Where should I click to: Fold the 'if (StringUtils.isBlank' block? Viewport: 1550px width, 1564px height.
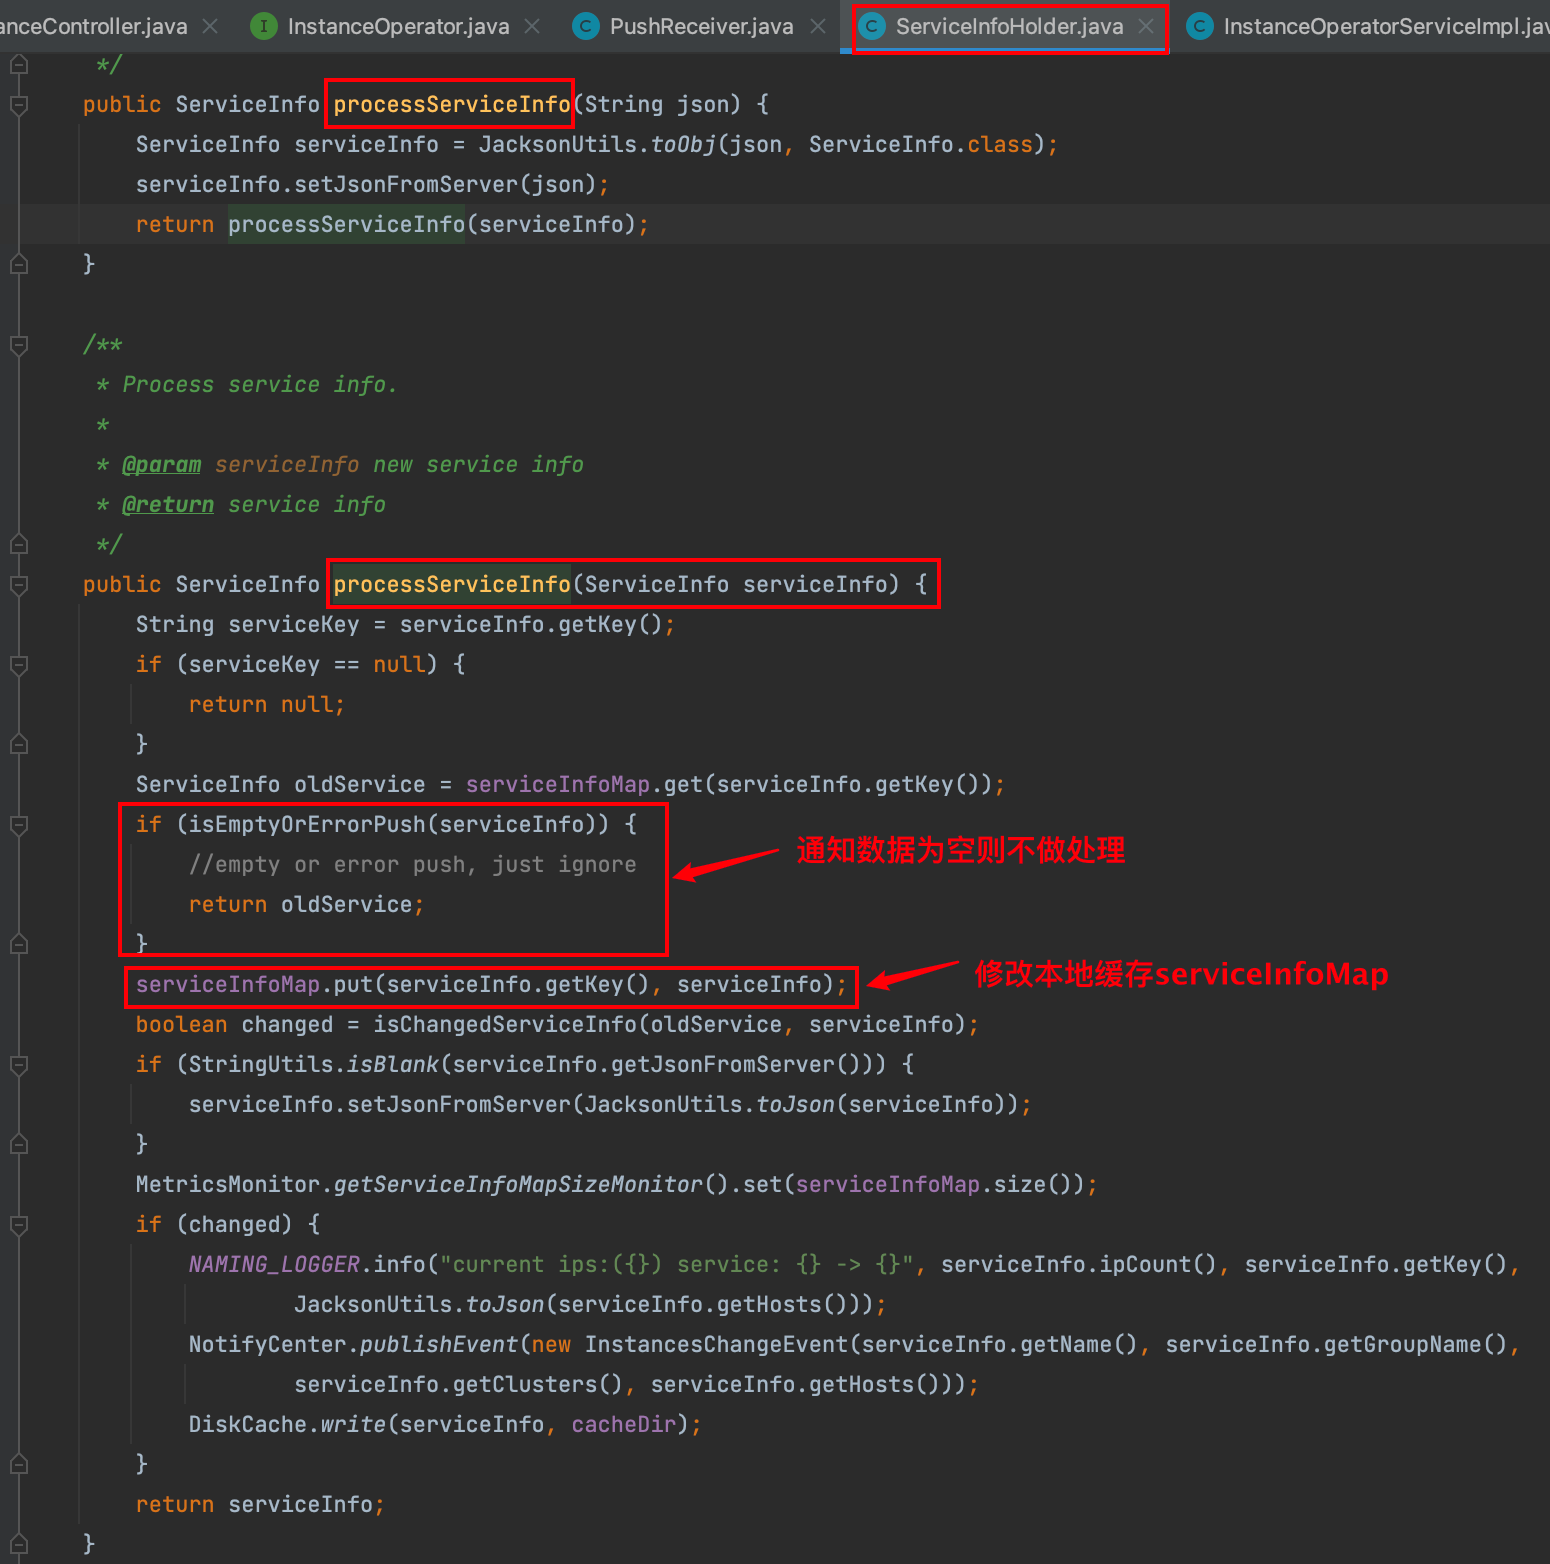click(18, 1065)
